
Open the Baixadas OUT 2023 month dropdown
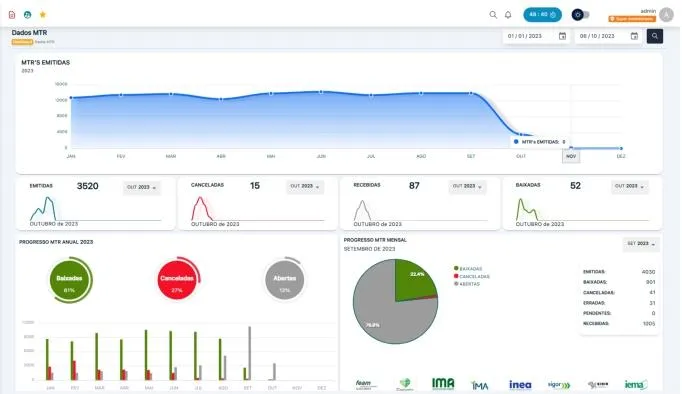[629, 186]
